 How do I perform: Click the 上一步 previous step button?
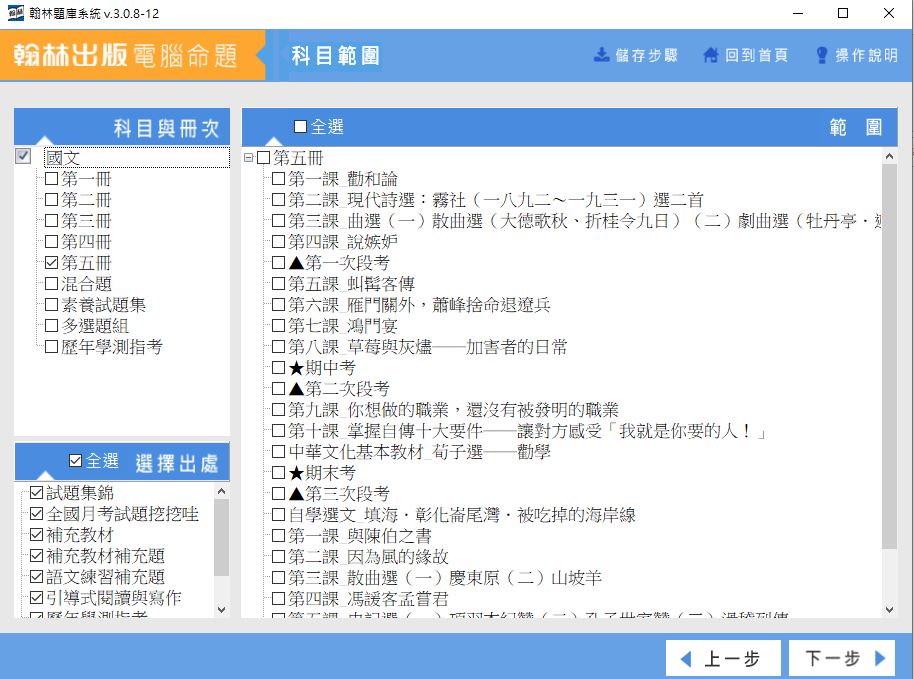pos(723,659)
